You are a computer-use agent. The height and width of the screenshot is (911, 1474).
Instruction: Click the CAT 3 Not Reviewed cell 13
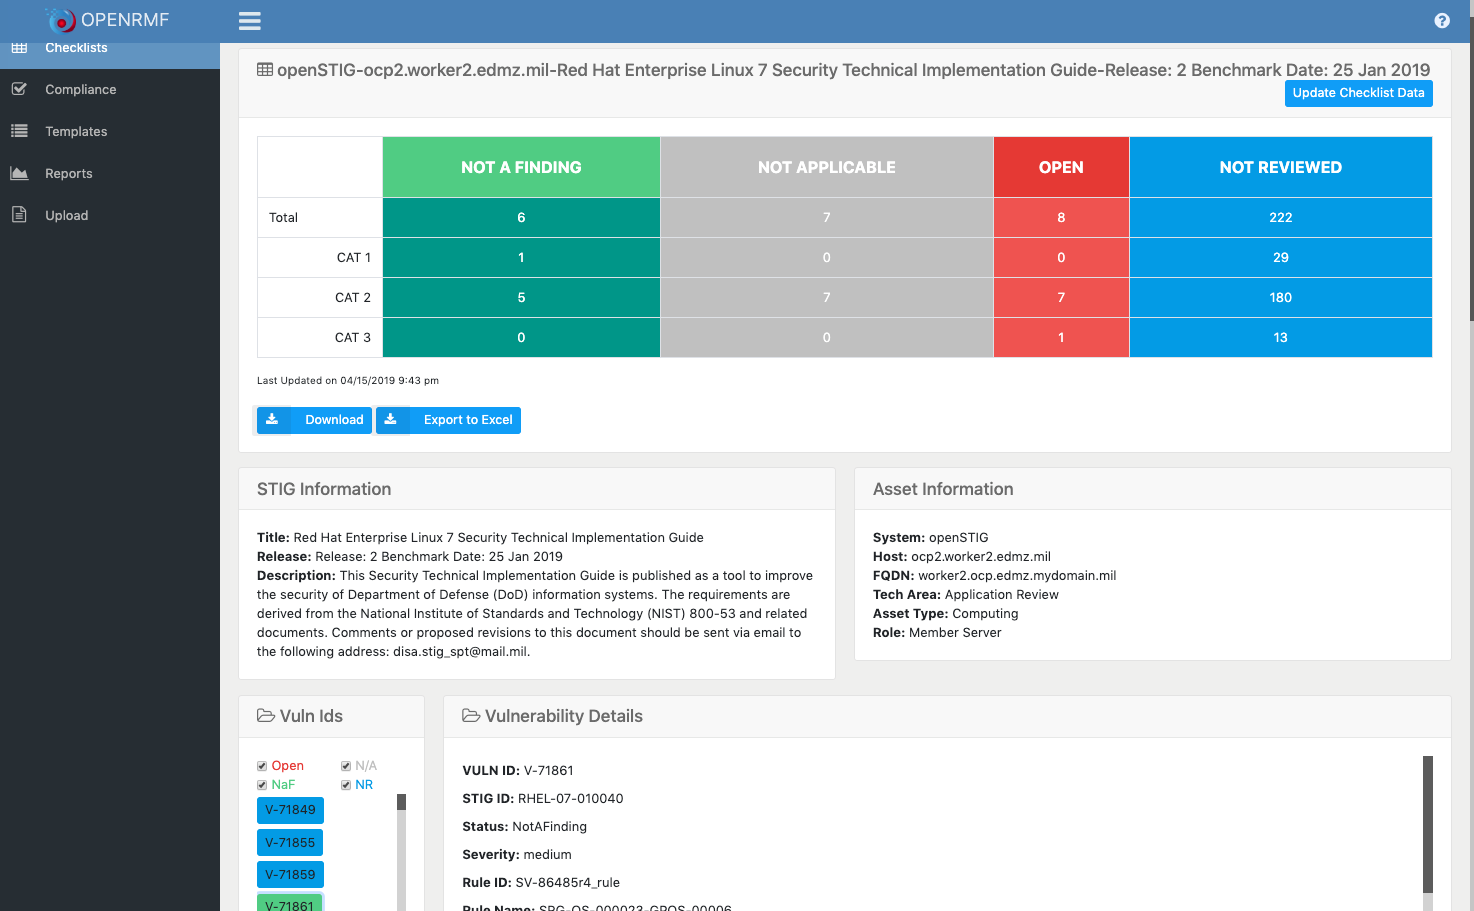point(1281,337)
